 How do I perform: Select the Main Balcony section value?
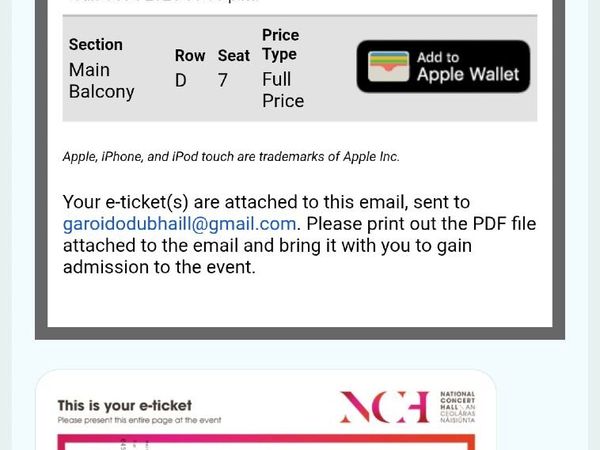tap(101, 81)
